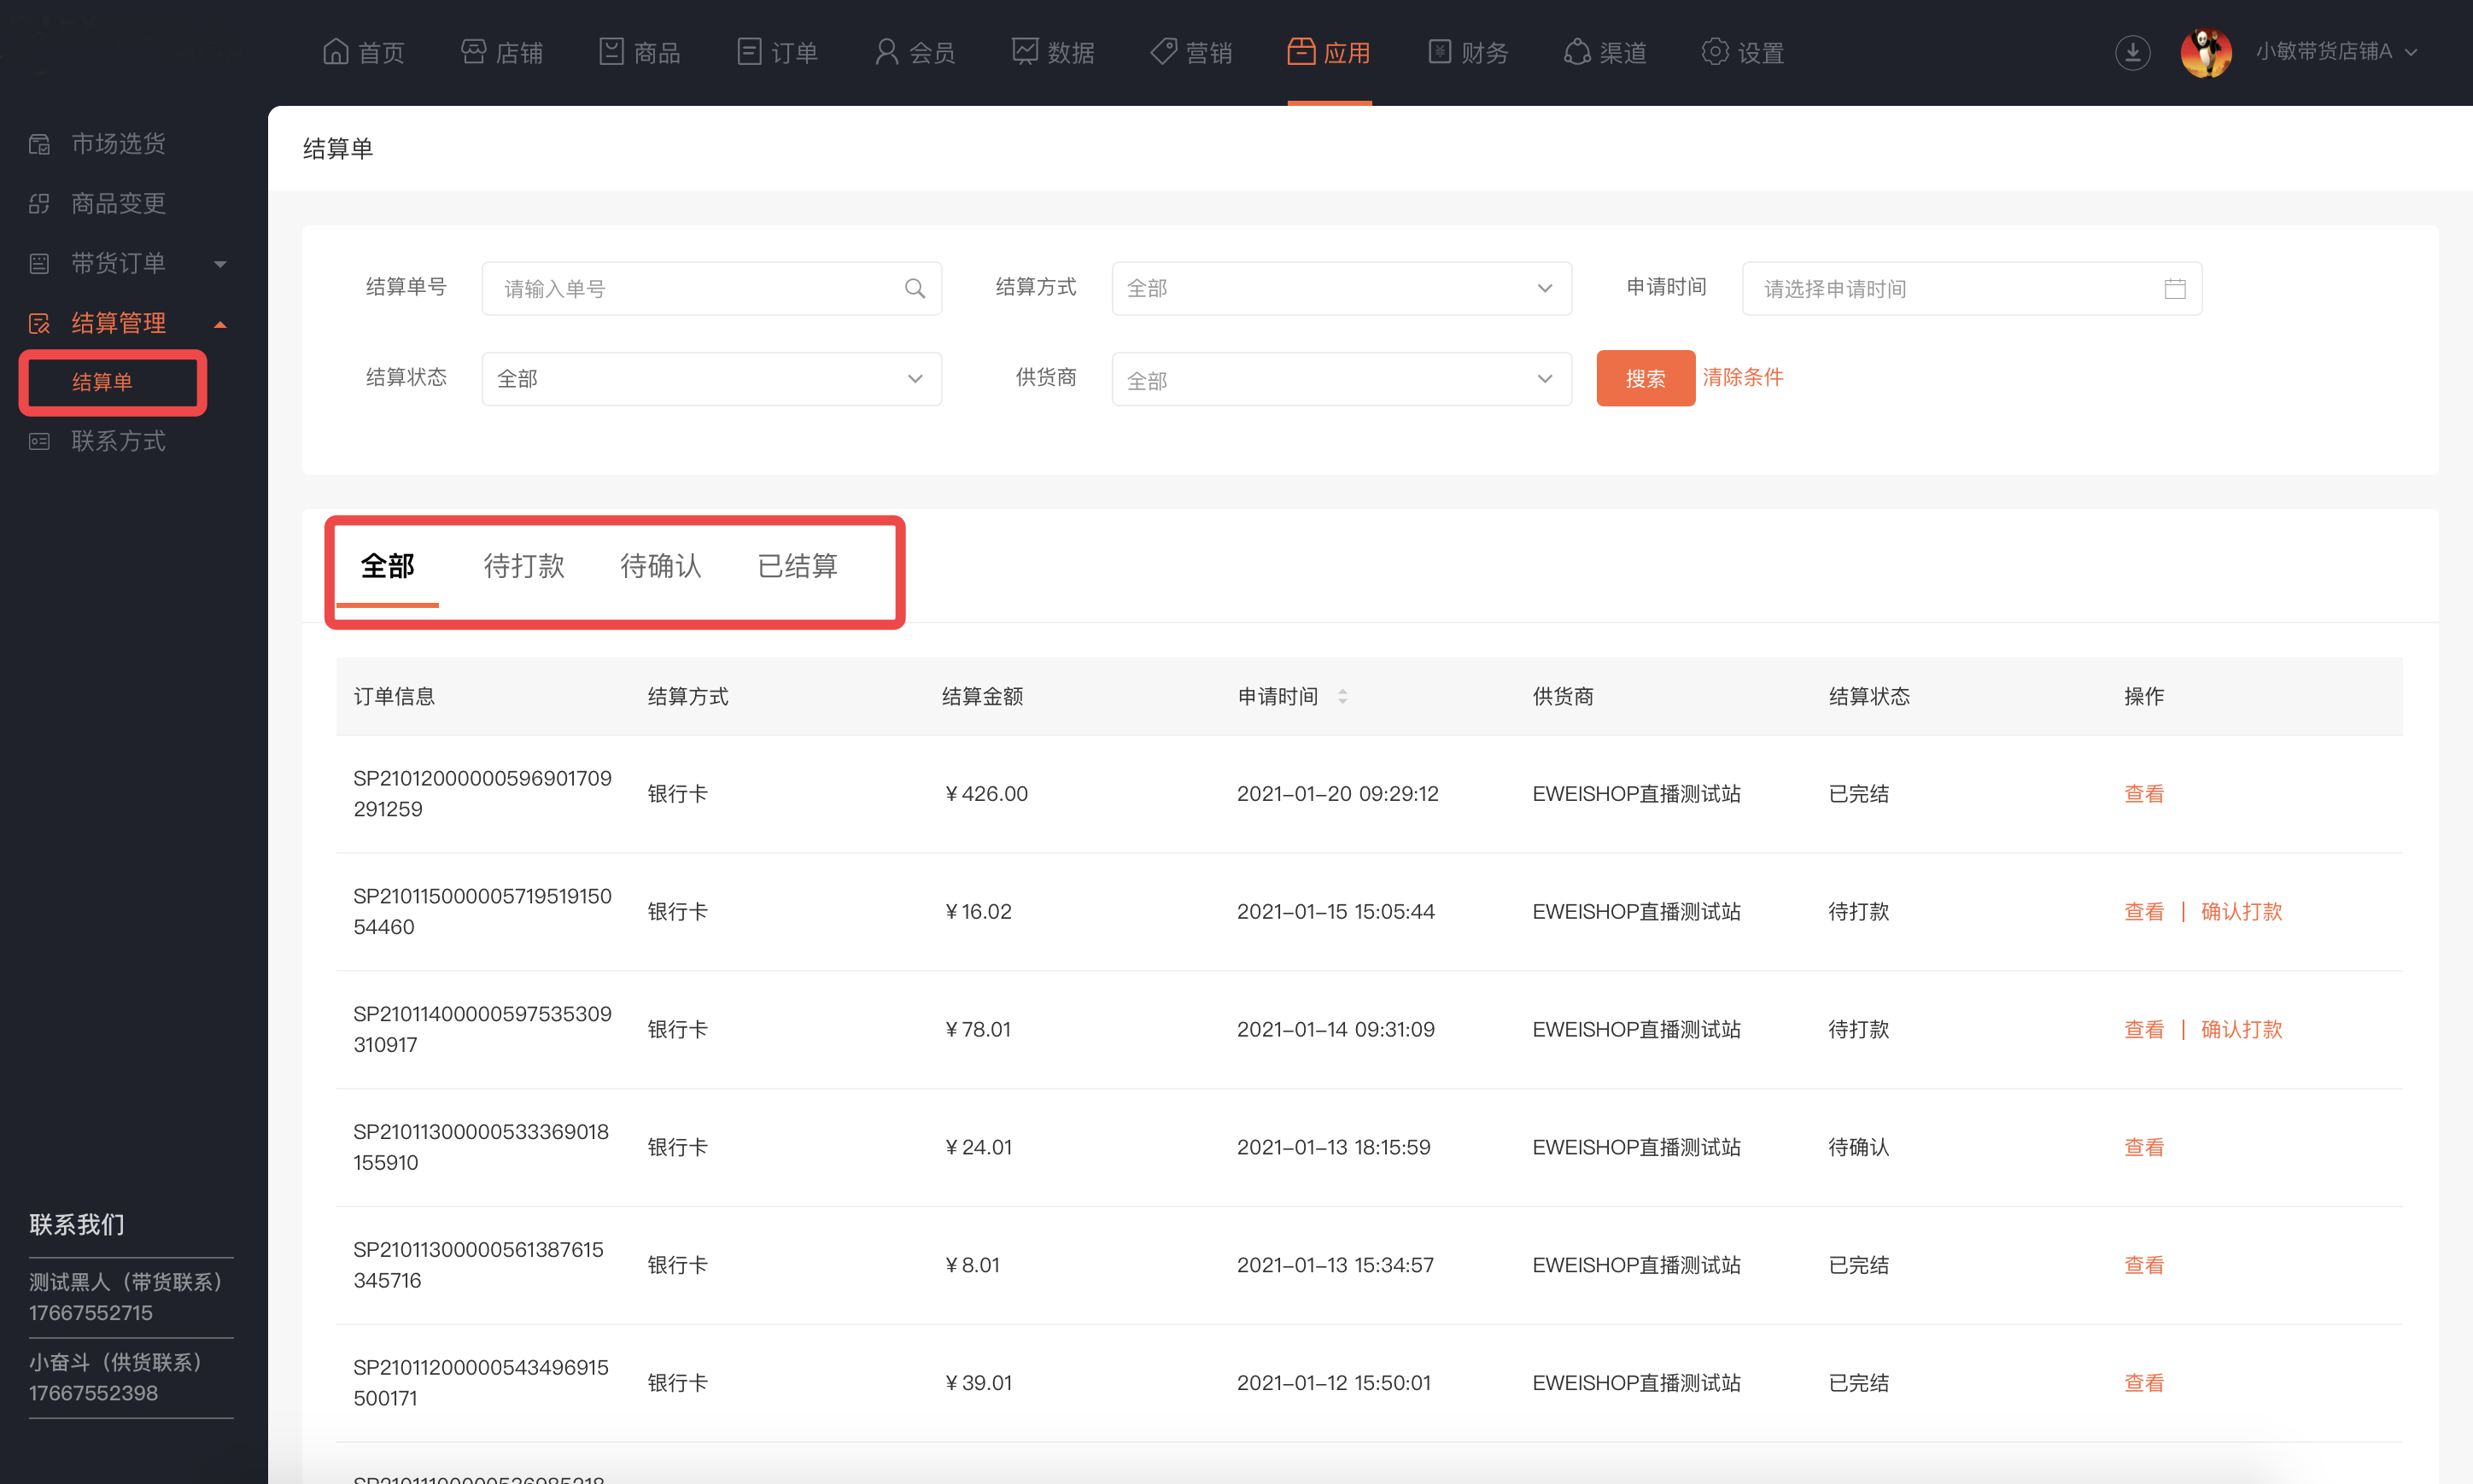Click the download icon in top bar
The image size is (2473, 1484).
pos(2132,52)
